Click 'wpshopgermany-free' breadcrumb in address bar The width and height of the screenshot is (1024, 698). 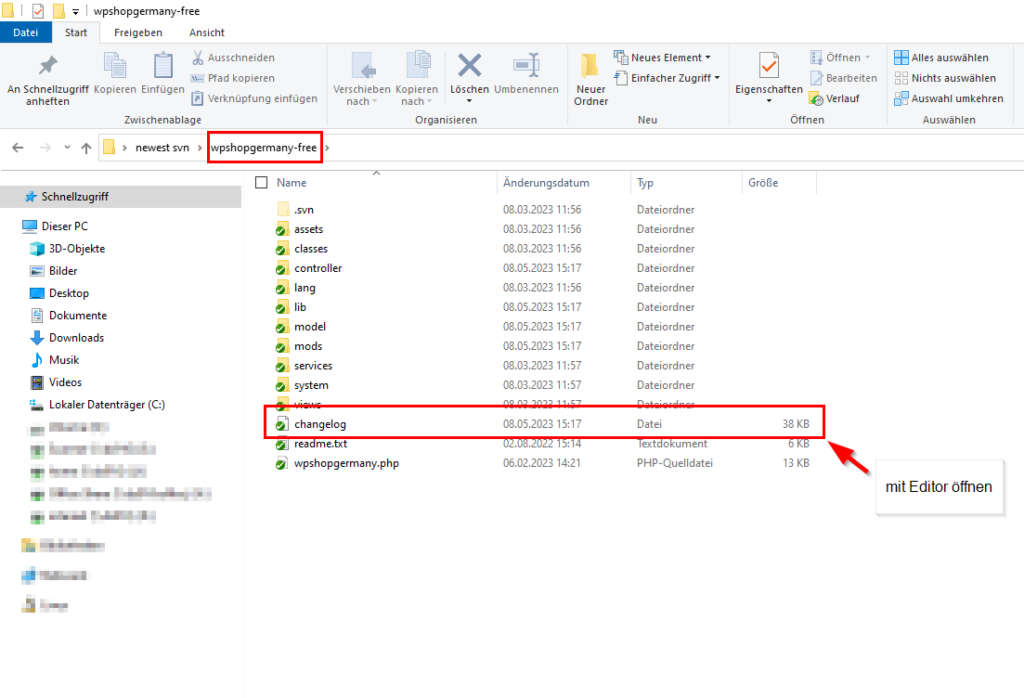(x=263, y=148)
